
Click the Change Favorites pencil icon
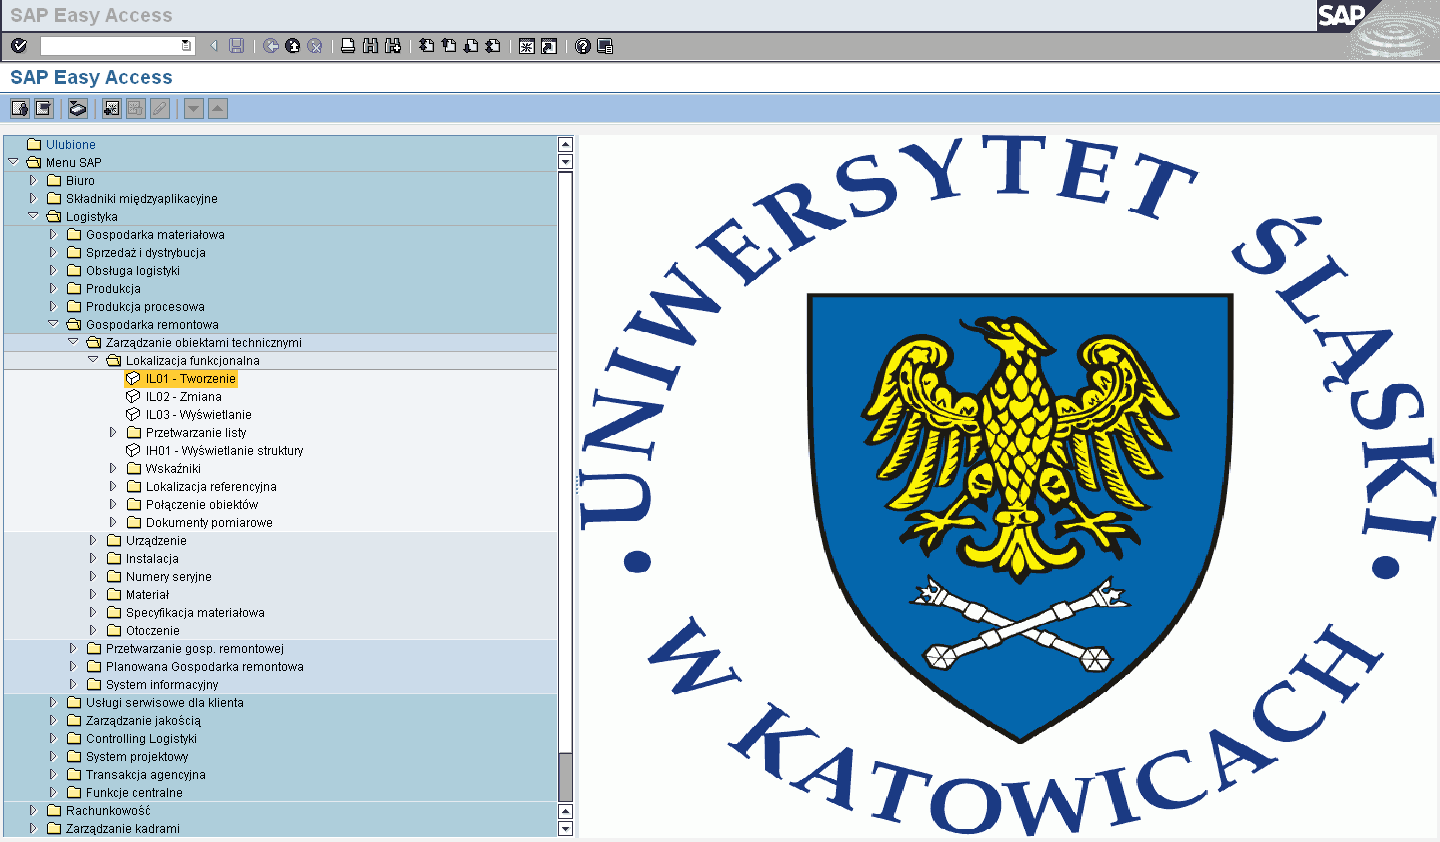[160, 108]
